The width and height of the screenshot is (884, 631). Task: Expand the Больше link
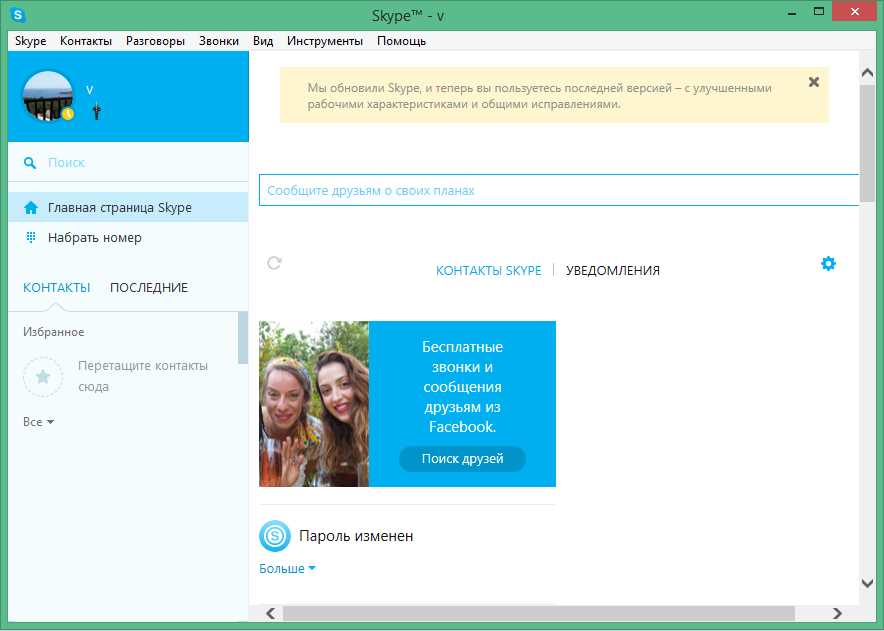click(x=287, y=568)
